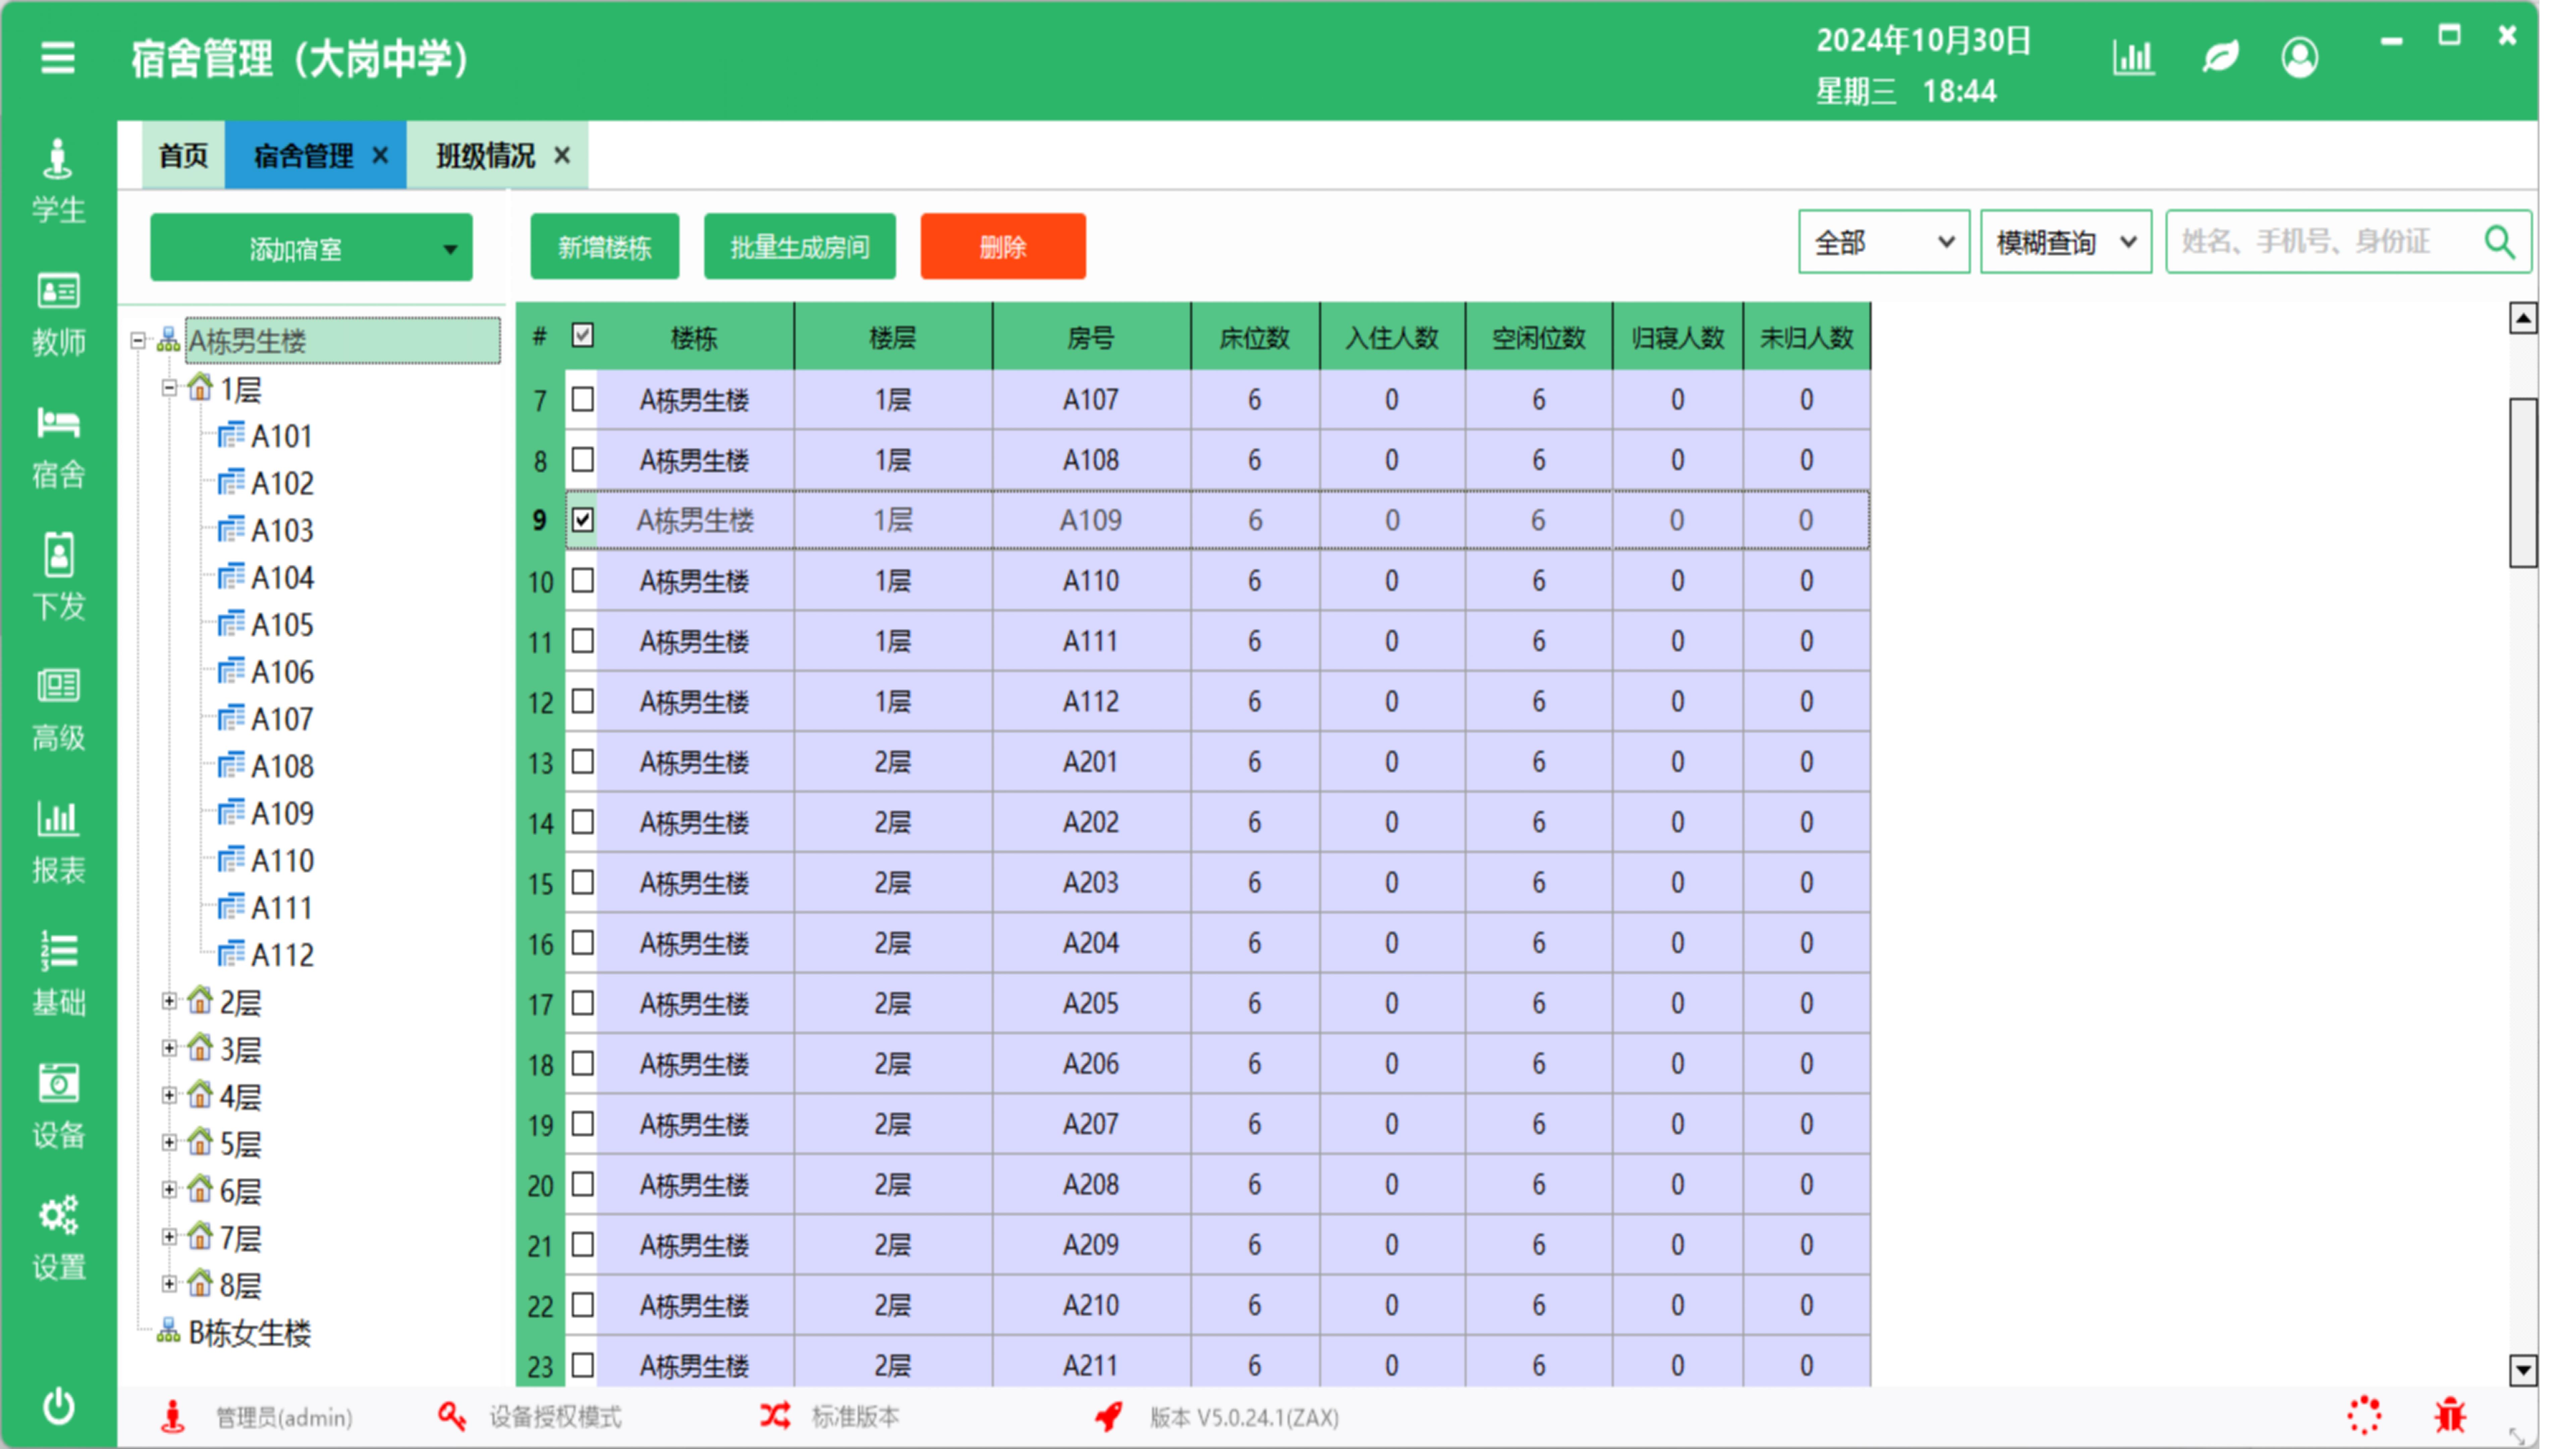The image size is (2576, 1449).
Task: Close the 宿舍管理 tab
Action: pos(380,155)
